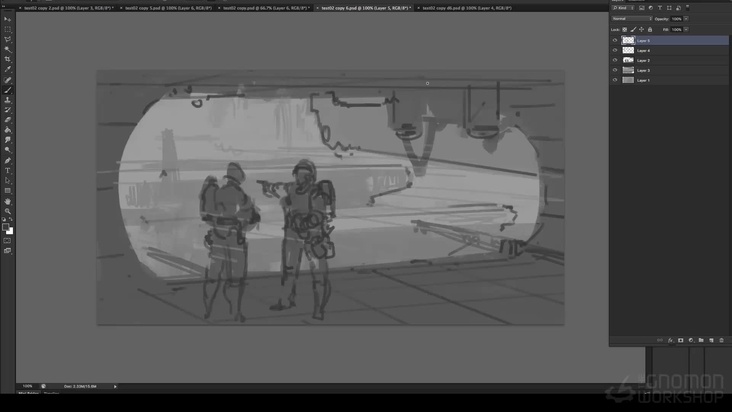Select the Zoom tool
Image resolution: width=732 pixels, height=412 pixels.
click(7, 211)
